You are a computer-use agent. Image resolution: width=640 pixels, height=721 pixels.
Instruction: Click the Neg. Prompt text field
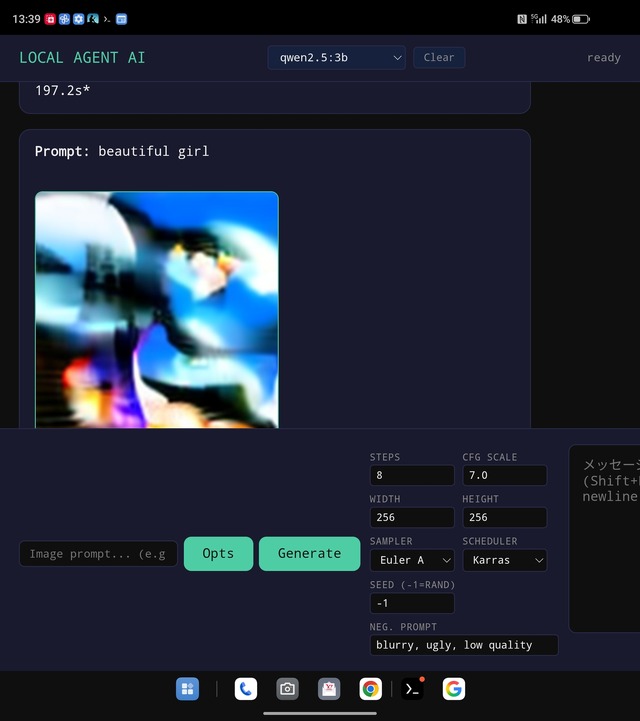(x=463, y=645)
